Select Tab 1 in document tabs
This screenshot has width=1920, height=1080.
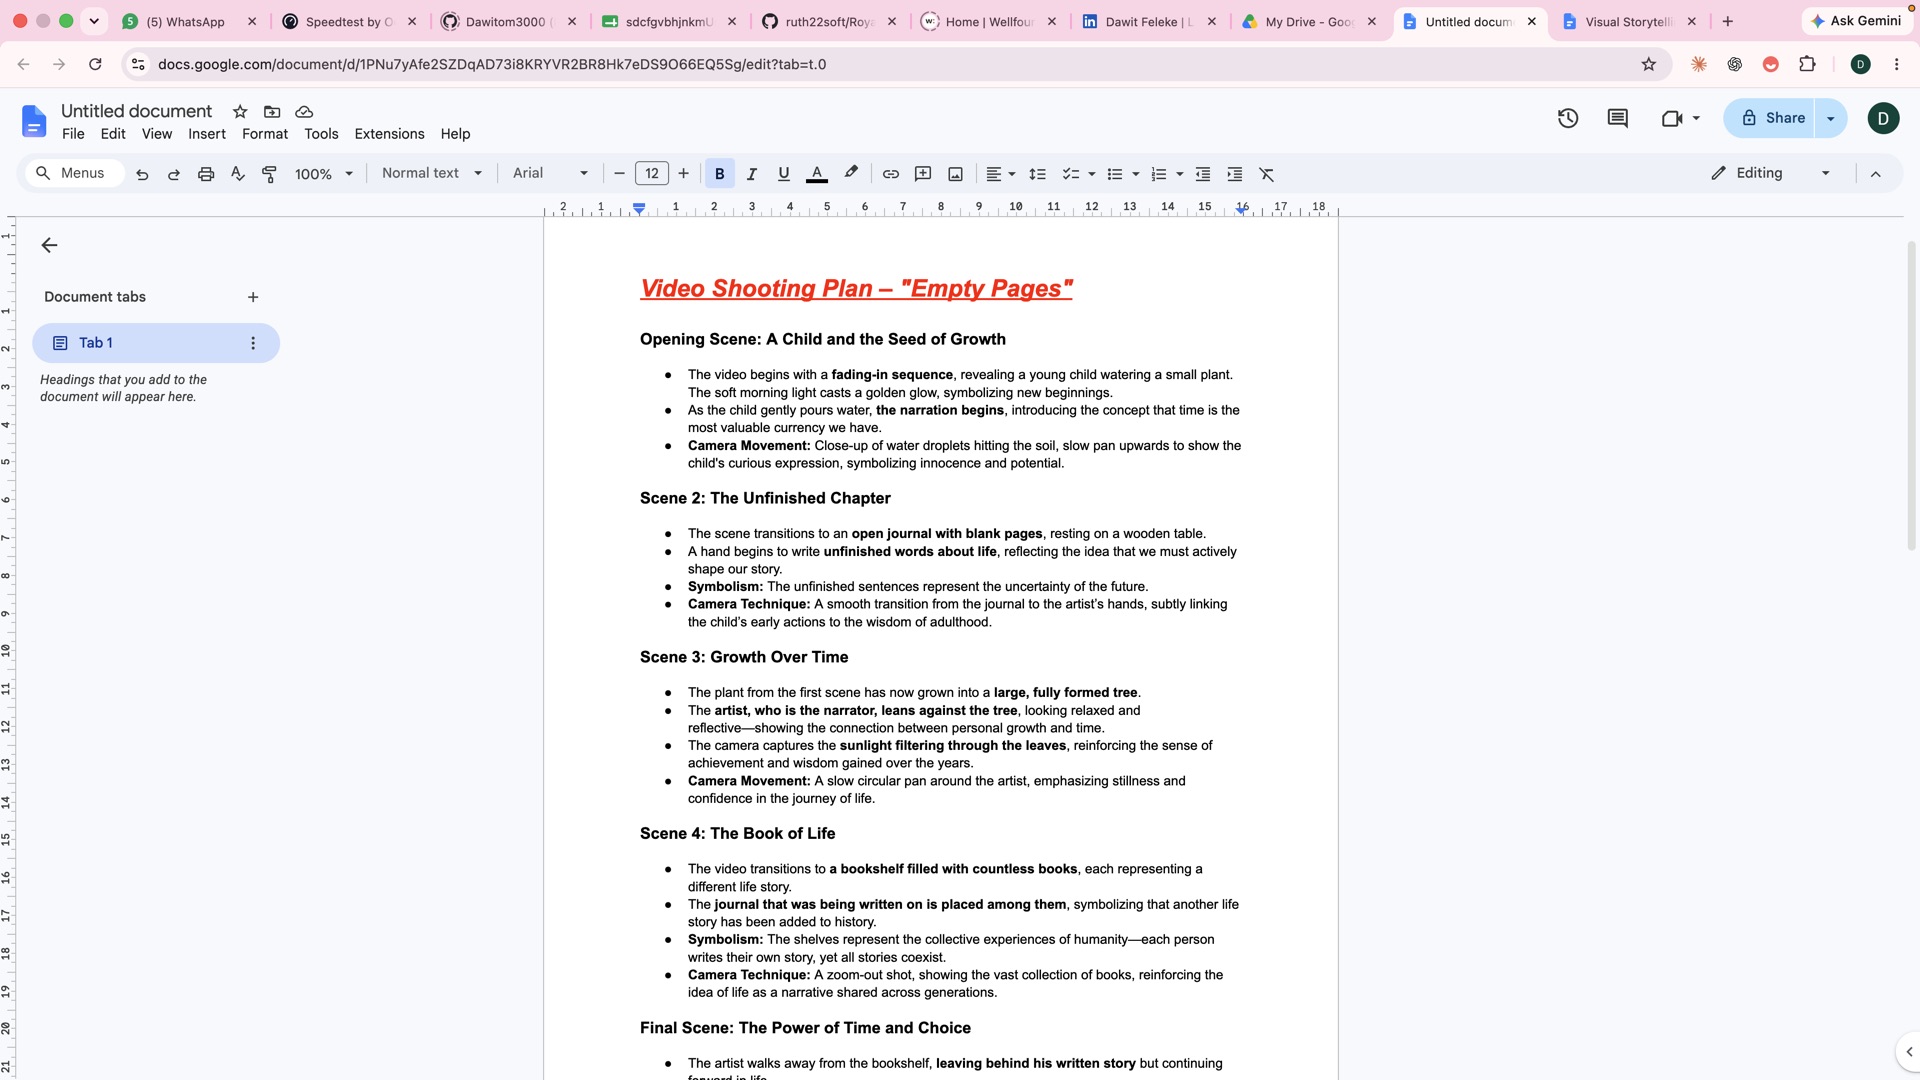(x=156, y=343)
